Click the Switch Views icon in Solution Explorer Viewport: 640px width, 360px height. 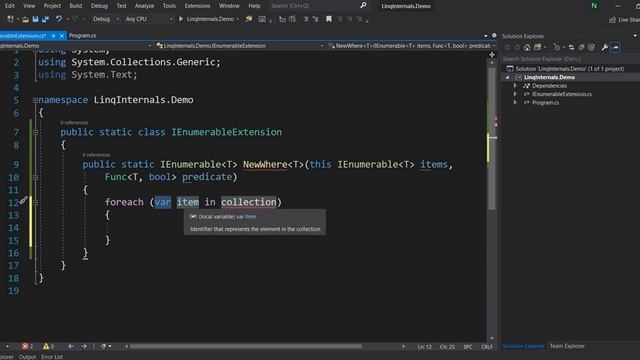click(x=538, y=47)
